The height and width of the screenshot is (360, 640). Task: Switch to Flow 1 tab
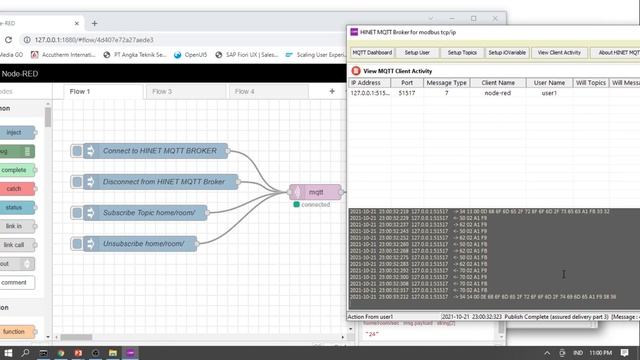tap(104, 92)
